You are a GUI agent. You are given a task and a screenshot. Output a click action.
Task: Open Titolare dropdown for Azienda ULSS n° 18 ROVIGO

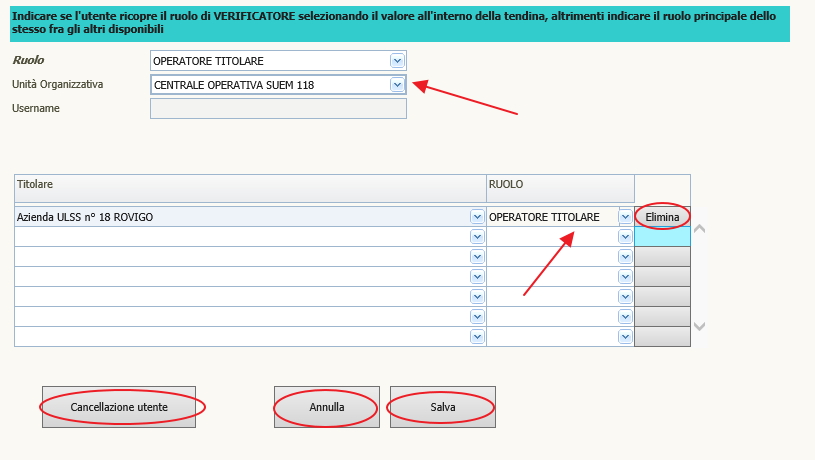pyautogui.click(x=476, y=217)
